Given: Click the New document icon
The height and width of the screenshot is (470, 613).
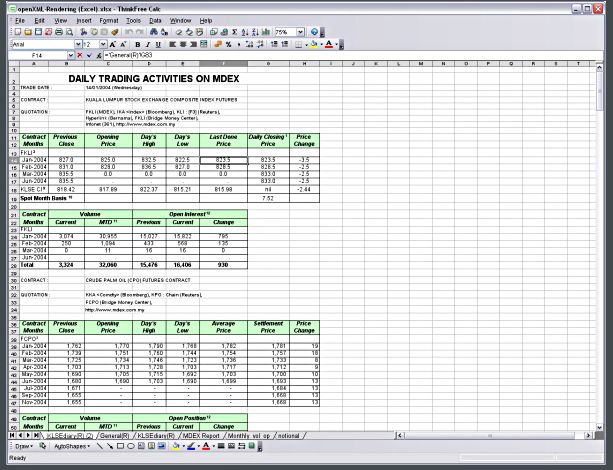Looking at the screenshot, I should tap(18, 32).
